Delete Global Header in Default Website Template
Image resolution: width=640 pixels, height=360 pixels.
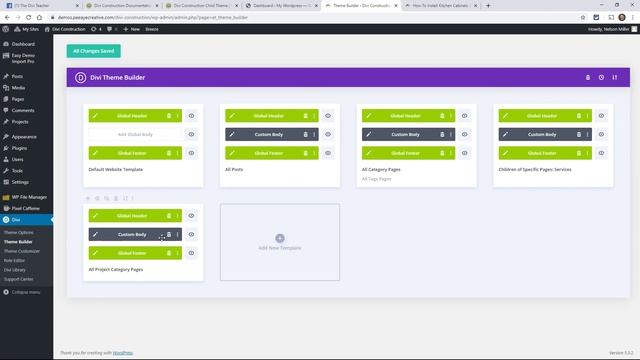click(x=169, y=116)
